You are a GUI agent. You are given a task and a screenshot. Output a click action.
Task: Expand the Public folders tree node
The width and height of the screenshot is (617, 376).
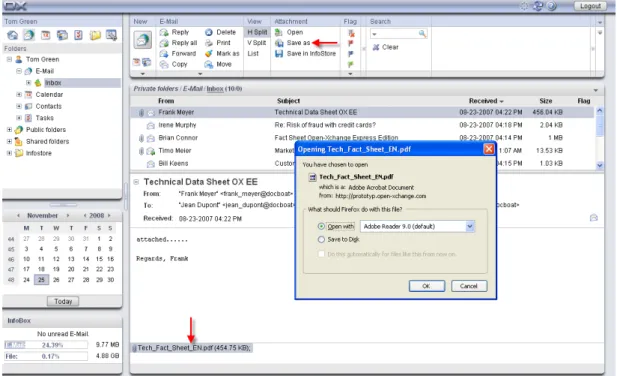coord(9,130)
